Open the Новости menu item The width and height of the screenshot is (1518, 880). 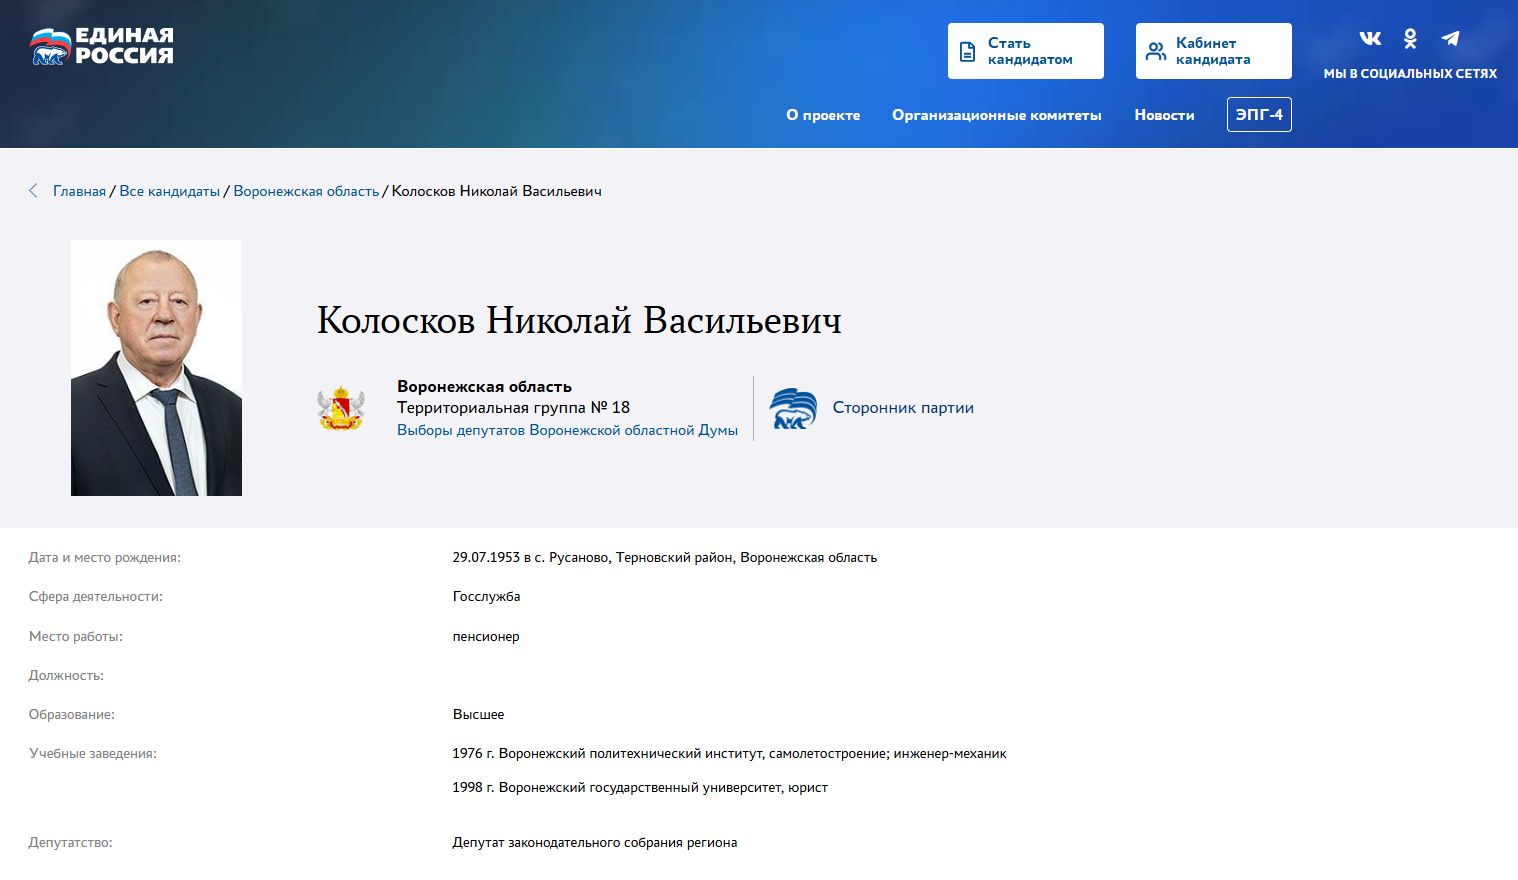pos(1164,115)
